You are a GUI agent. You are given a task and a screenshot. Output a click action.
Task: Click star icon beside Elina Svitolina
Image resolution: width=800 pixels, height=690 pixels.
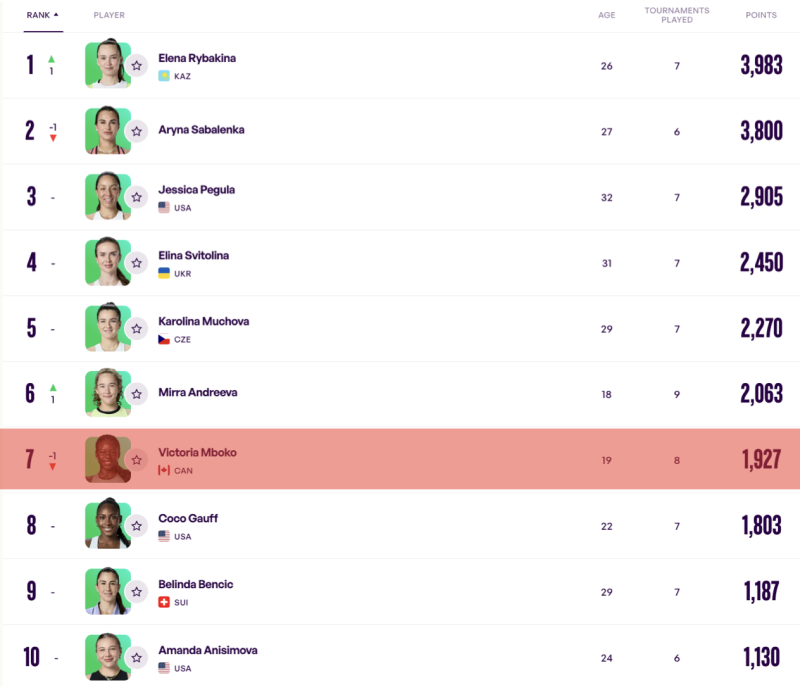click(137, 263)
